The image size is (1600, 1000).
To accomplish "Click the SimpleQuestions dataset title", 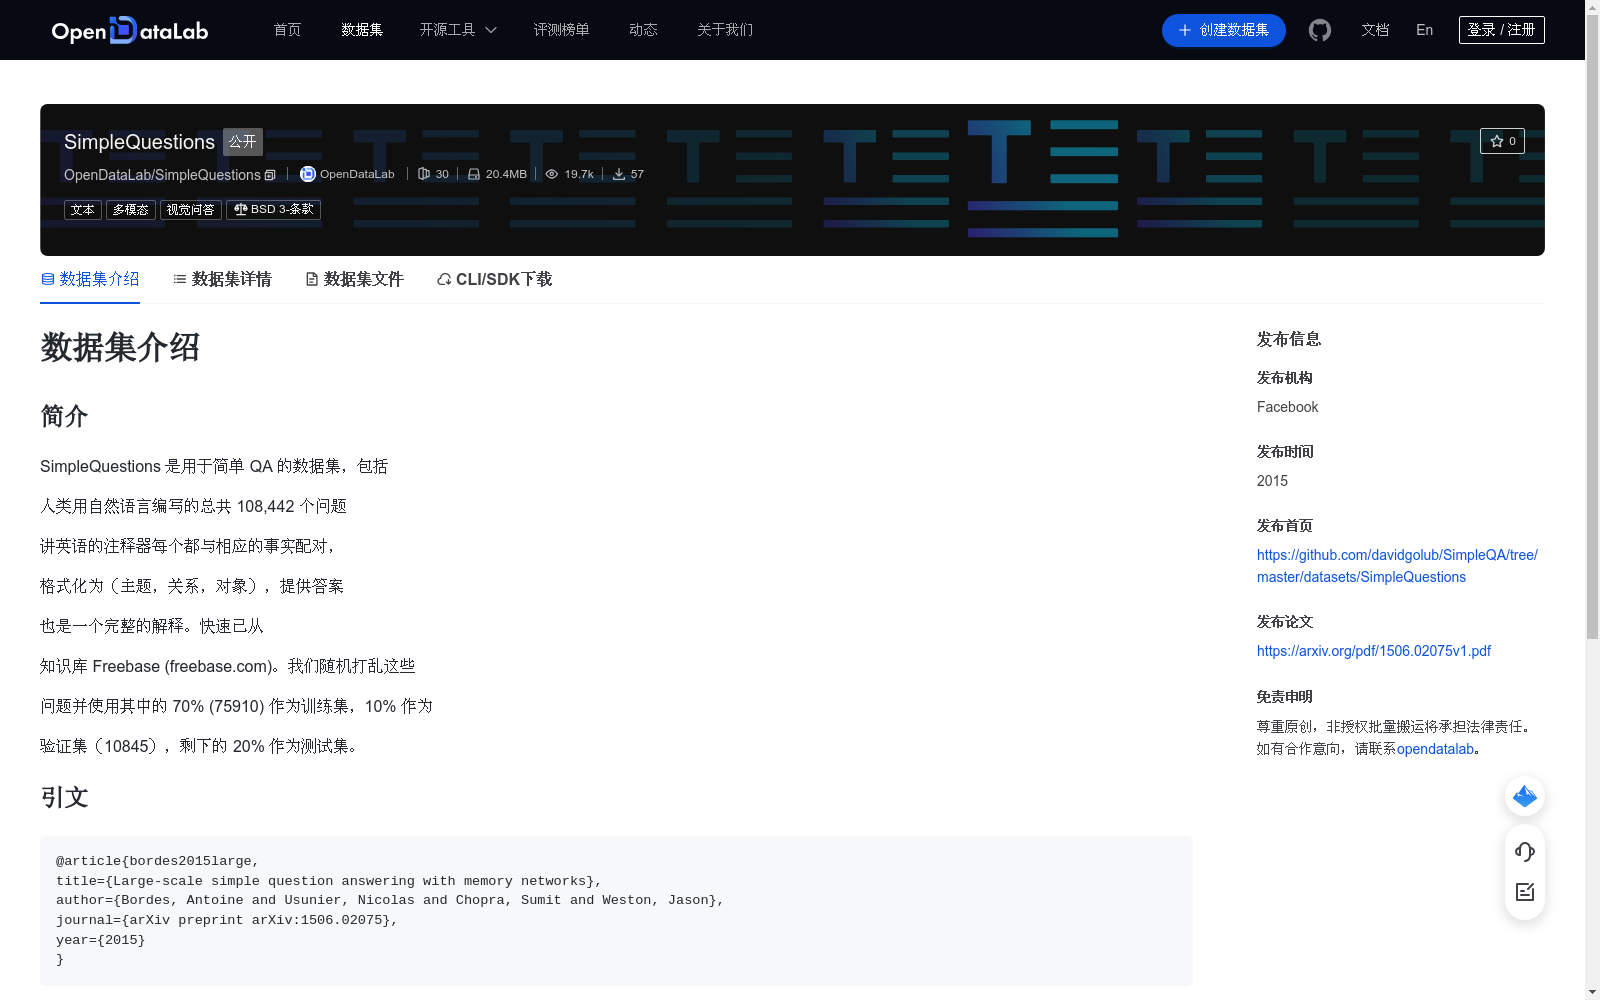I will pyautogui.click(x=139, y=142).
